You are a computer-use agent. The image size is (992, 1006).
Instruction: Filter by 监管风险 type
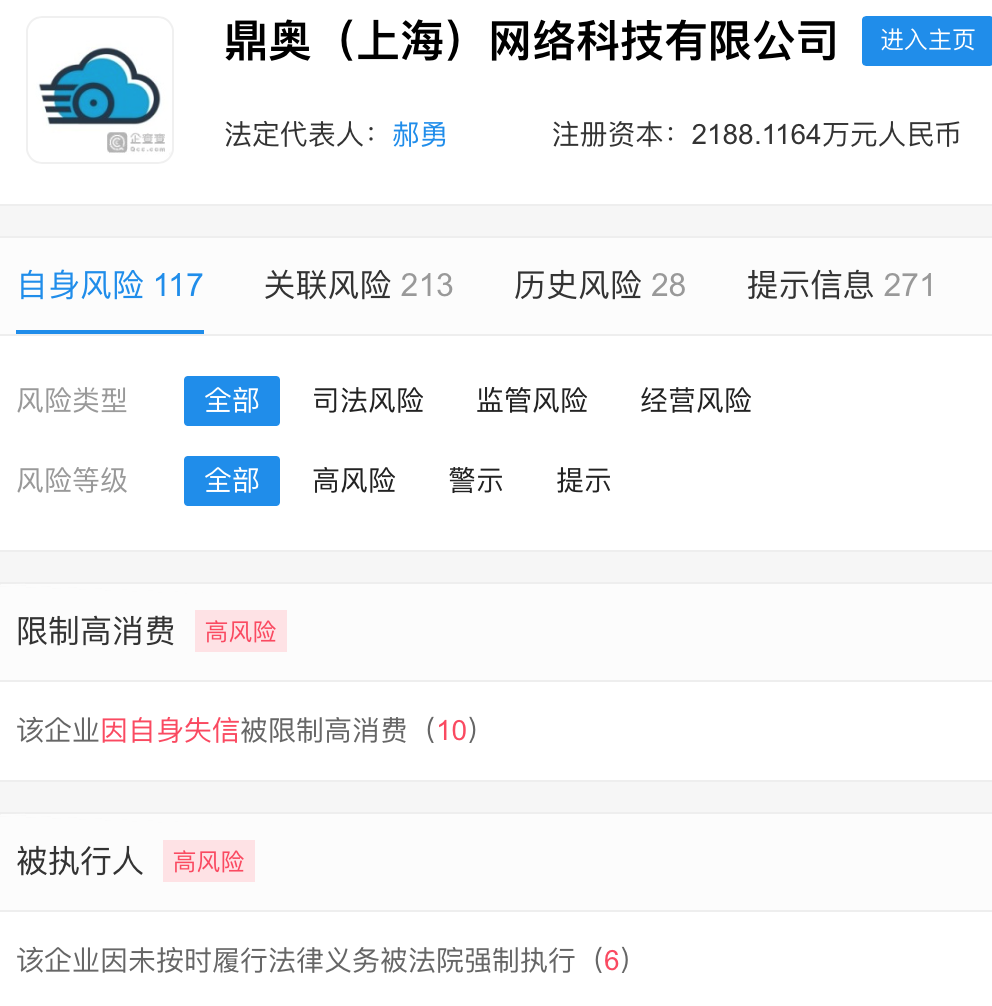pyautogui.click(x=531, y=401)
